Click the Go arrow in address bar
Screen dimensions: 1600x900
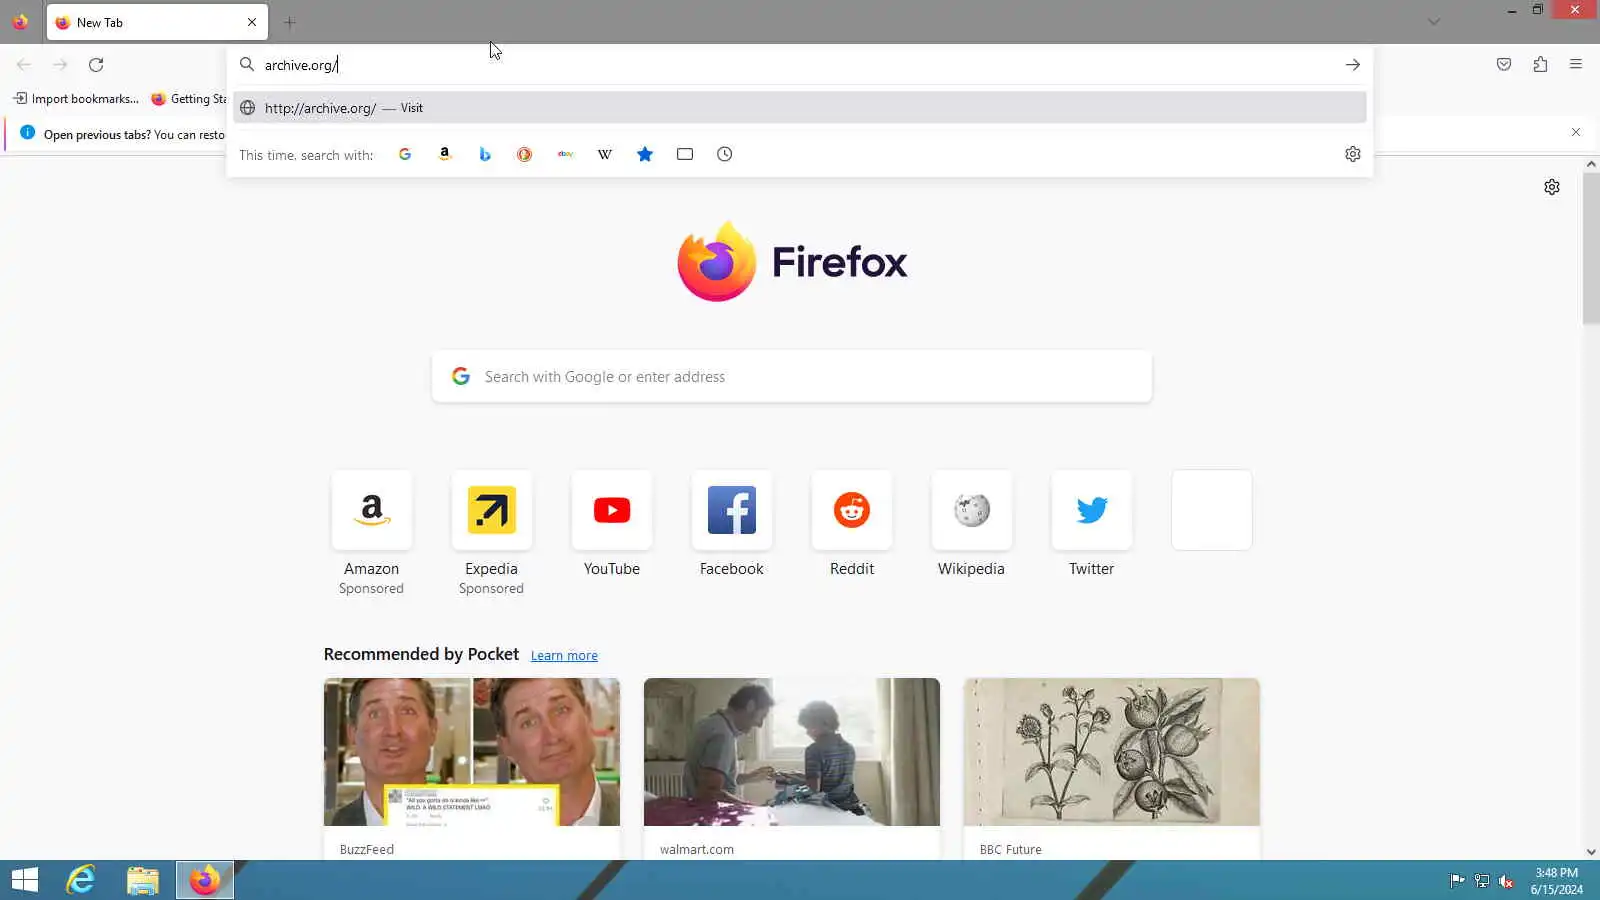[x=1353, y=65]
